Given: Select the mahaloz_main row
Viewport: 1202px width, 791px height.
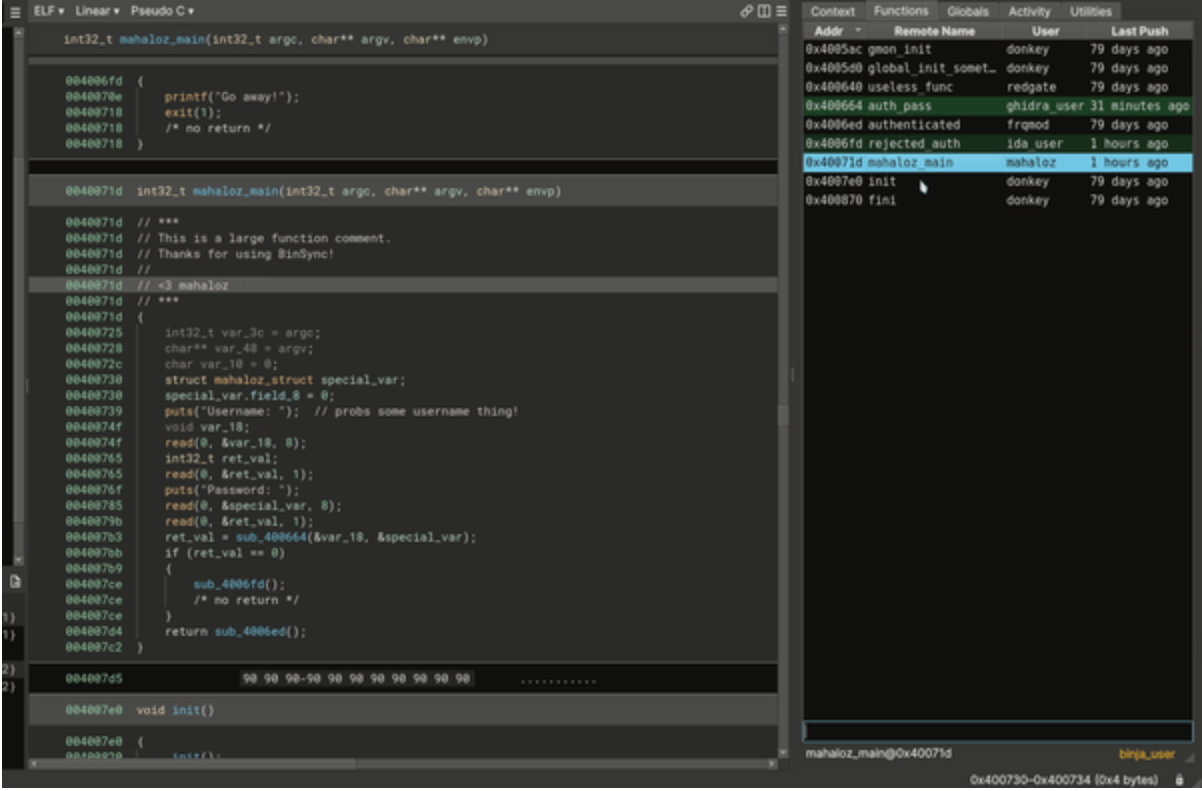Looking at the screenshot, I should tap(998, 162).
